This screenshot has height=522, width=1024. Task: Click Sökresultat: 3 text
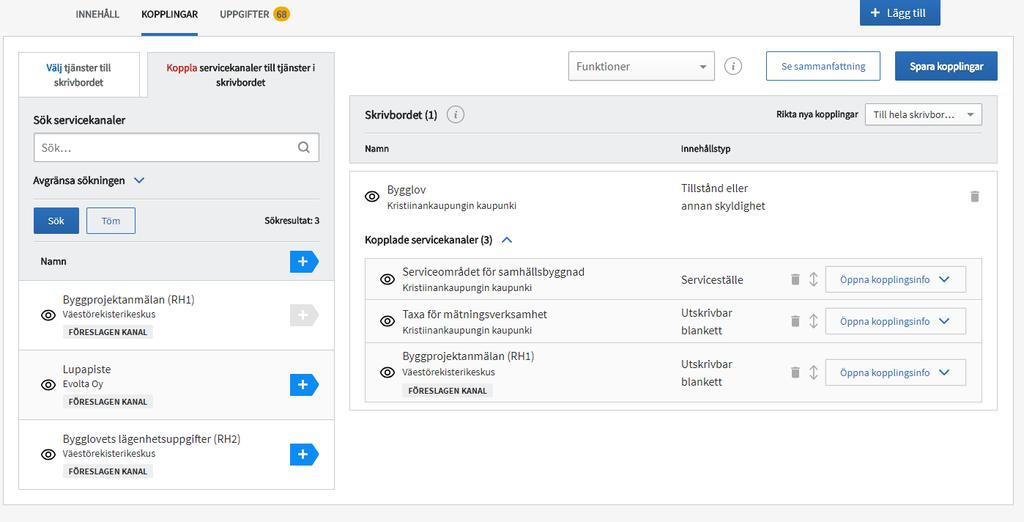(292, 221)
